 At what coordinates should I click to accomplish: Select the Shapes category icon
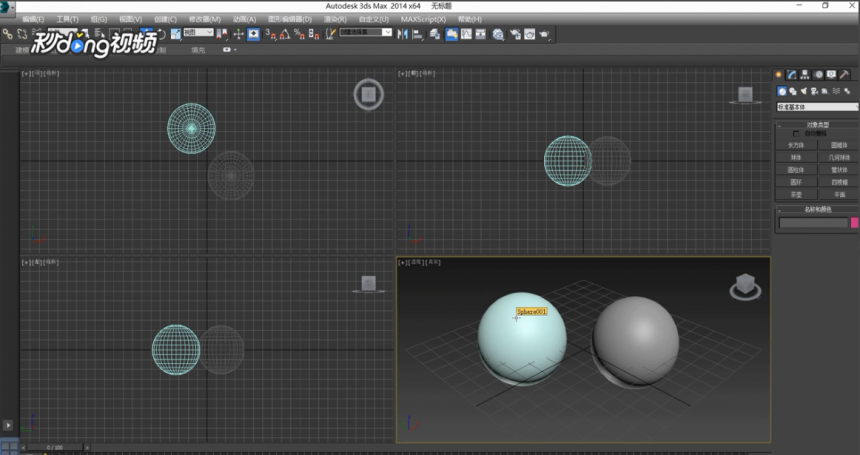[x=793, y=91]
